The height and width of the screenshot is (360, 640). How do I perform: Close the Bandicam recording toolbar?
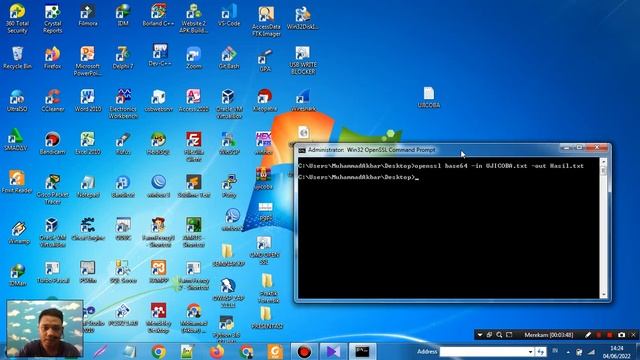633,335
